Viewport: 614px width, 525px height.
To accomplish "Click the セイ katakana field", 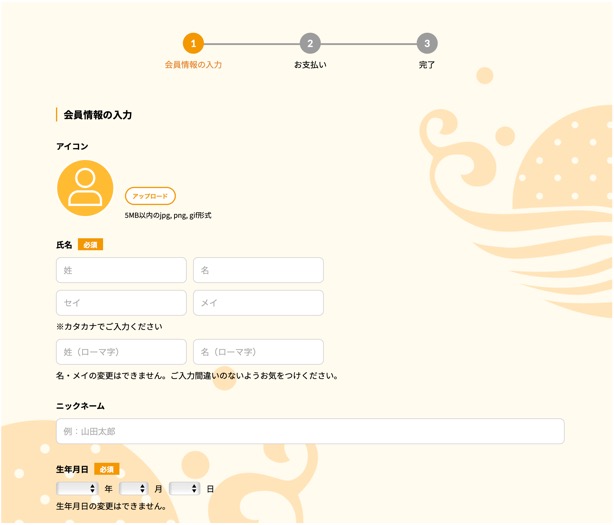I will 121,303.
